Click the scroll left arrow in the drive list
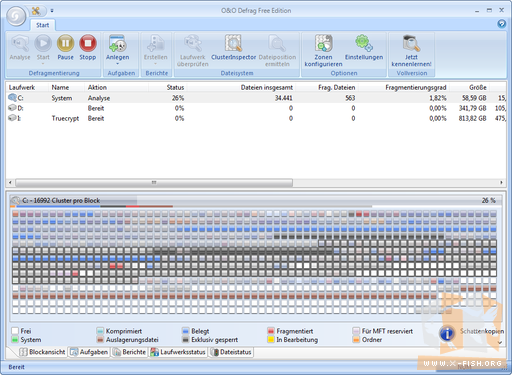The height and width of the screenshot is (375, 512). (x=10, y=182)
